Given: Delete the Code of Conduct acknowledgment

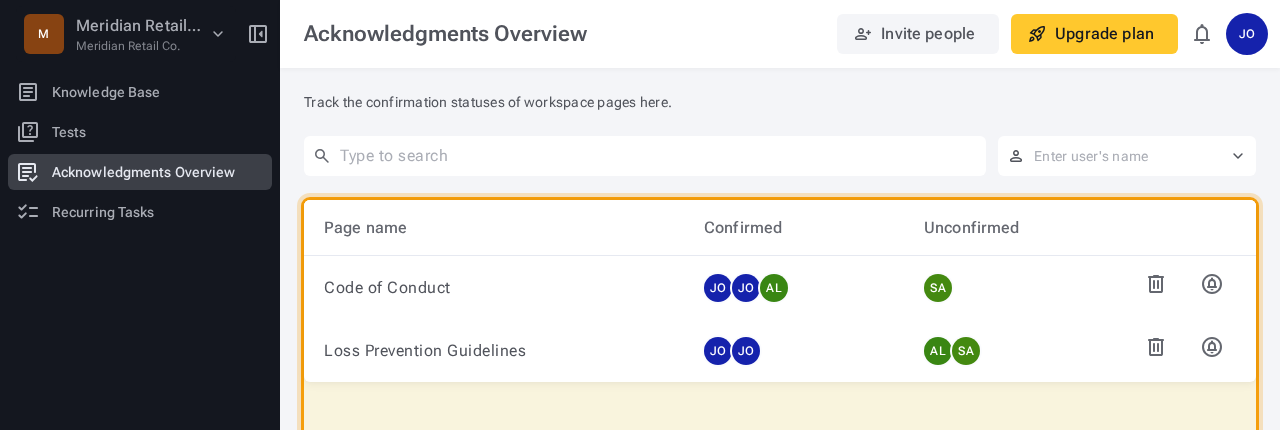Looking at the screenshot, I should [x=1156, y=284].
